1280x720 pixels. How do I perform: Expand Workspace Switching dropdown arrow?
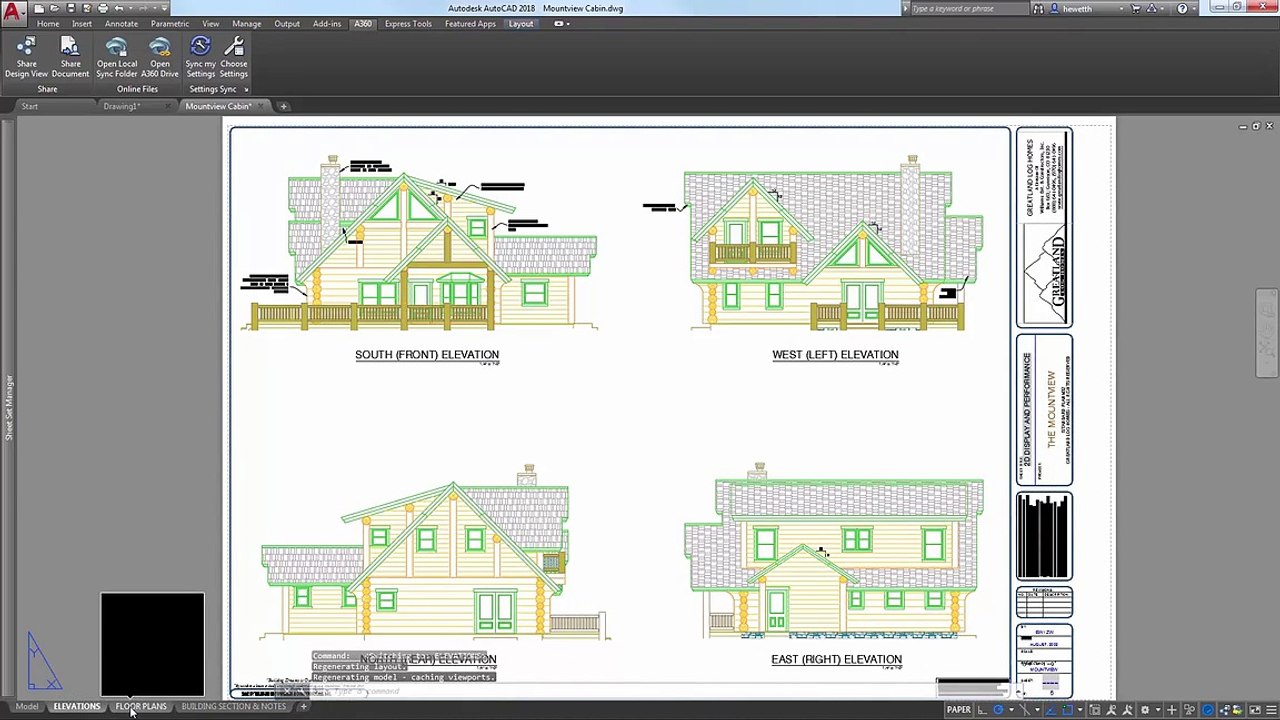1158,710
